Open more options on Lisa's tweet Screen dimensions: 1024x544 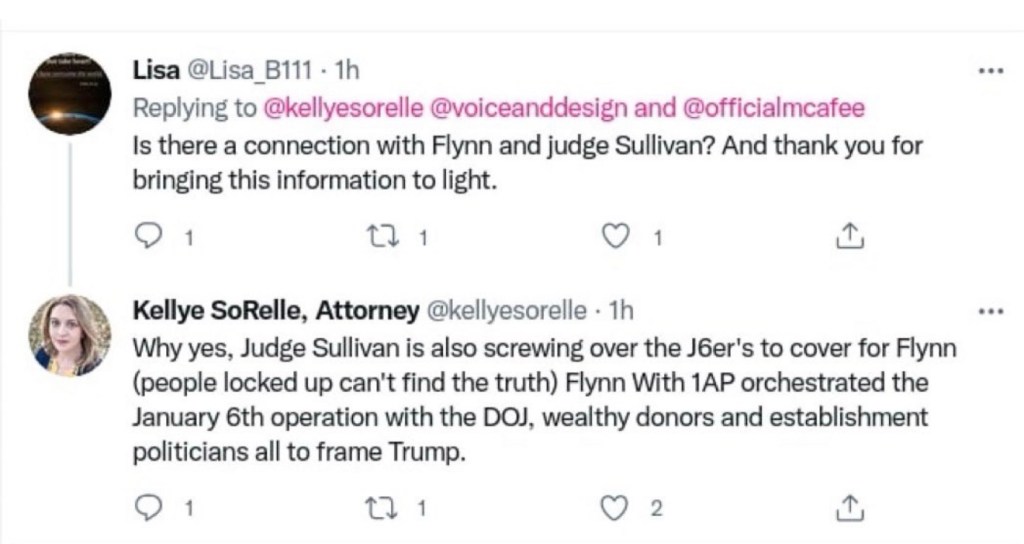click(990, 72)
